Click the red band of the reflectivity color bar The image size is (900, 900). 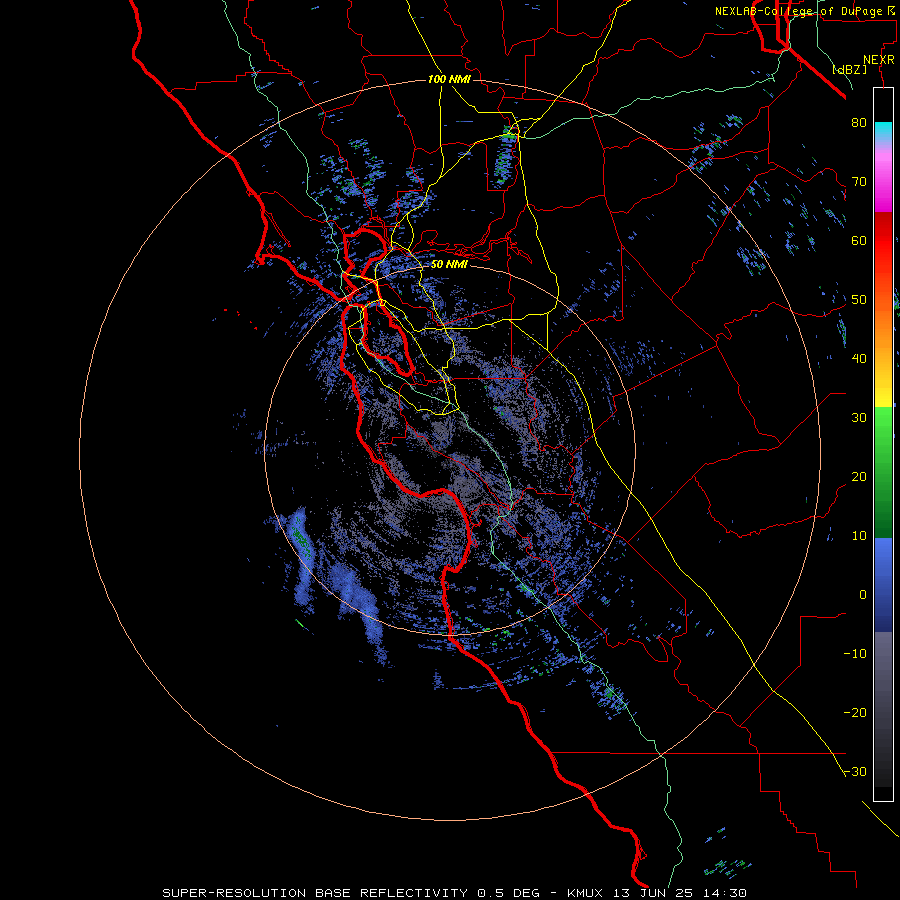[x=883, y=241]
